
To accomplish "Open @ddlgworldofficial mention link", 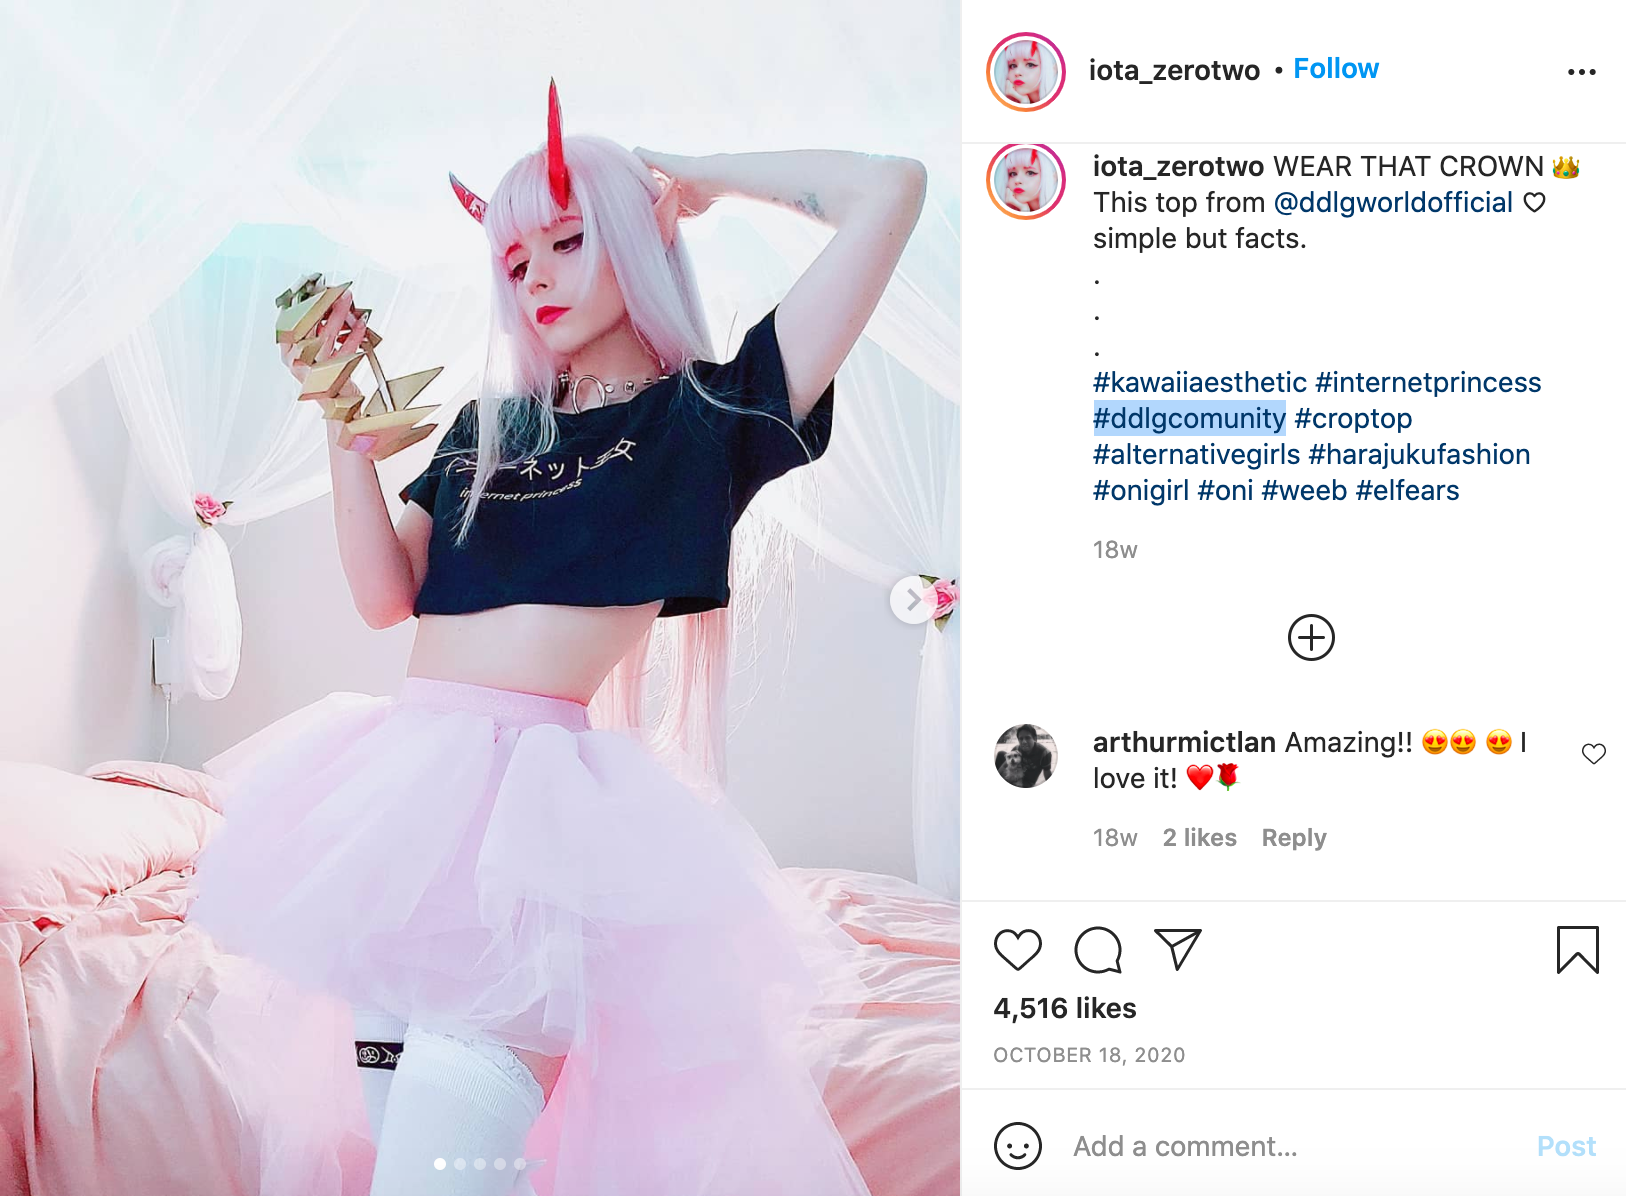I will point(1393,203).
